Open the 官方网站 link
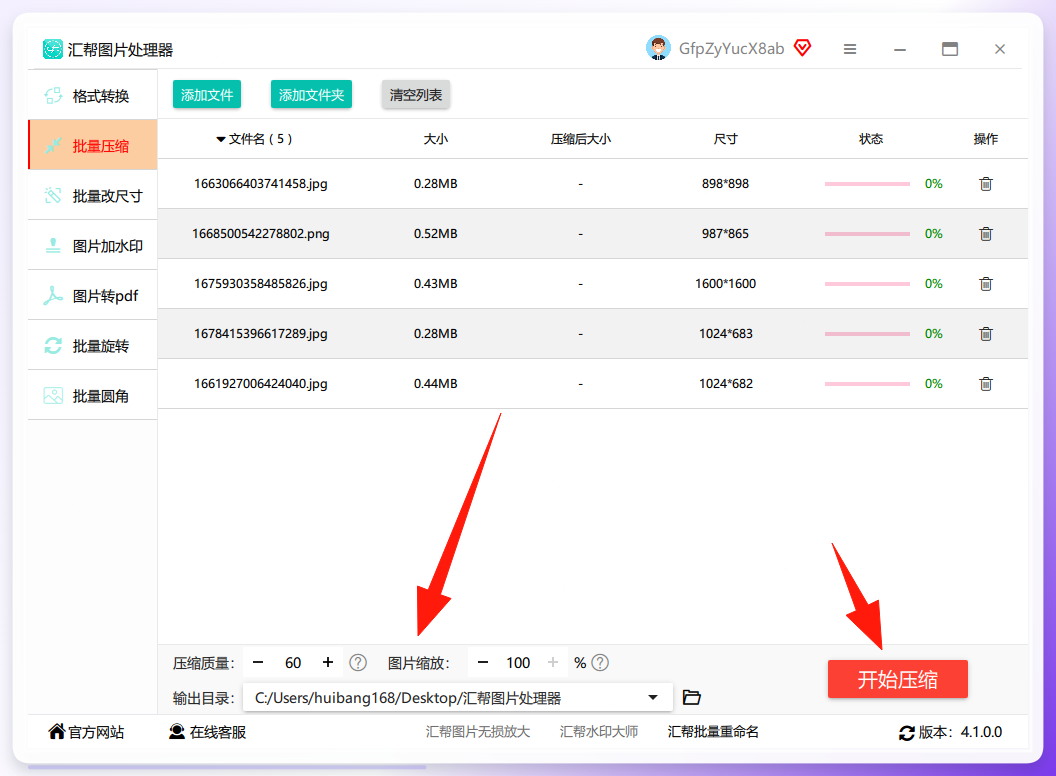This screenshot has height=776, width=1056. click(x=86, y=732)
